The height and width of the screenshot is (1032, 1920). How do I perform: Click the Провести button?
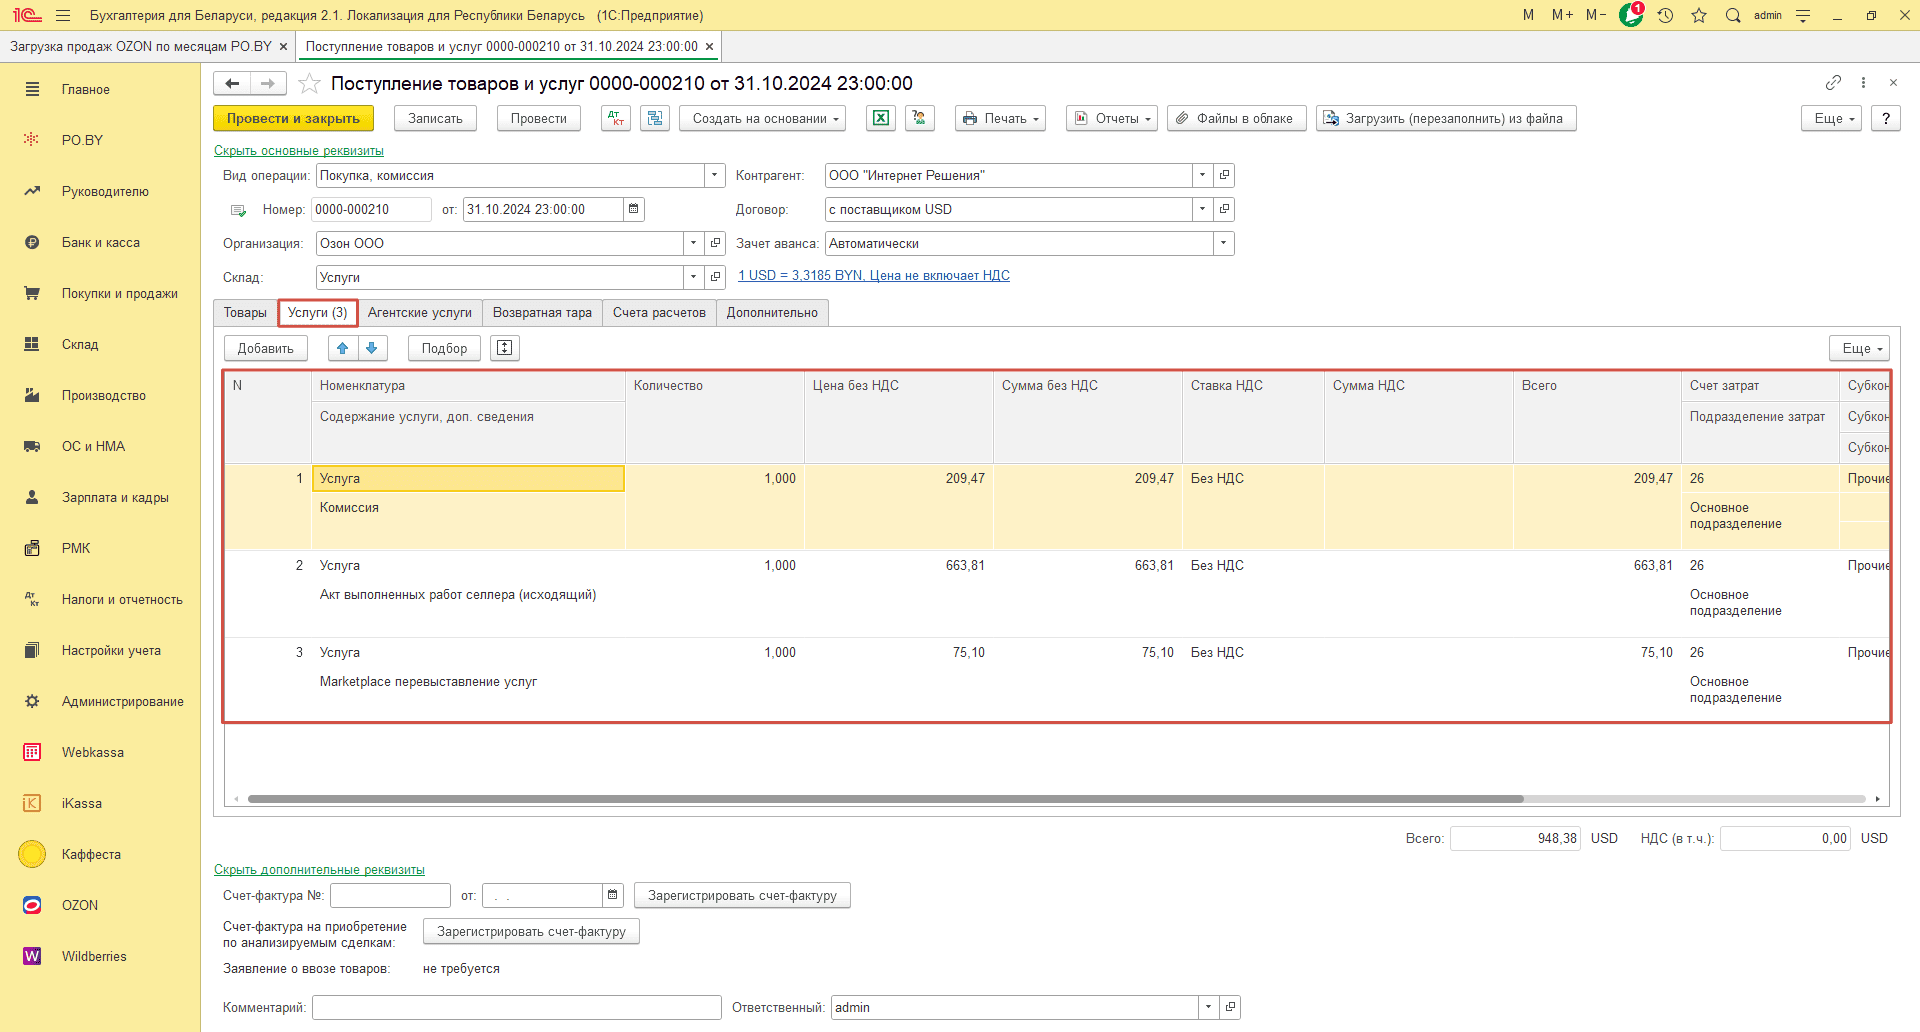(539, 118)
